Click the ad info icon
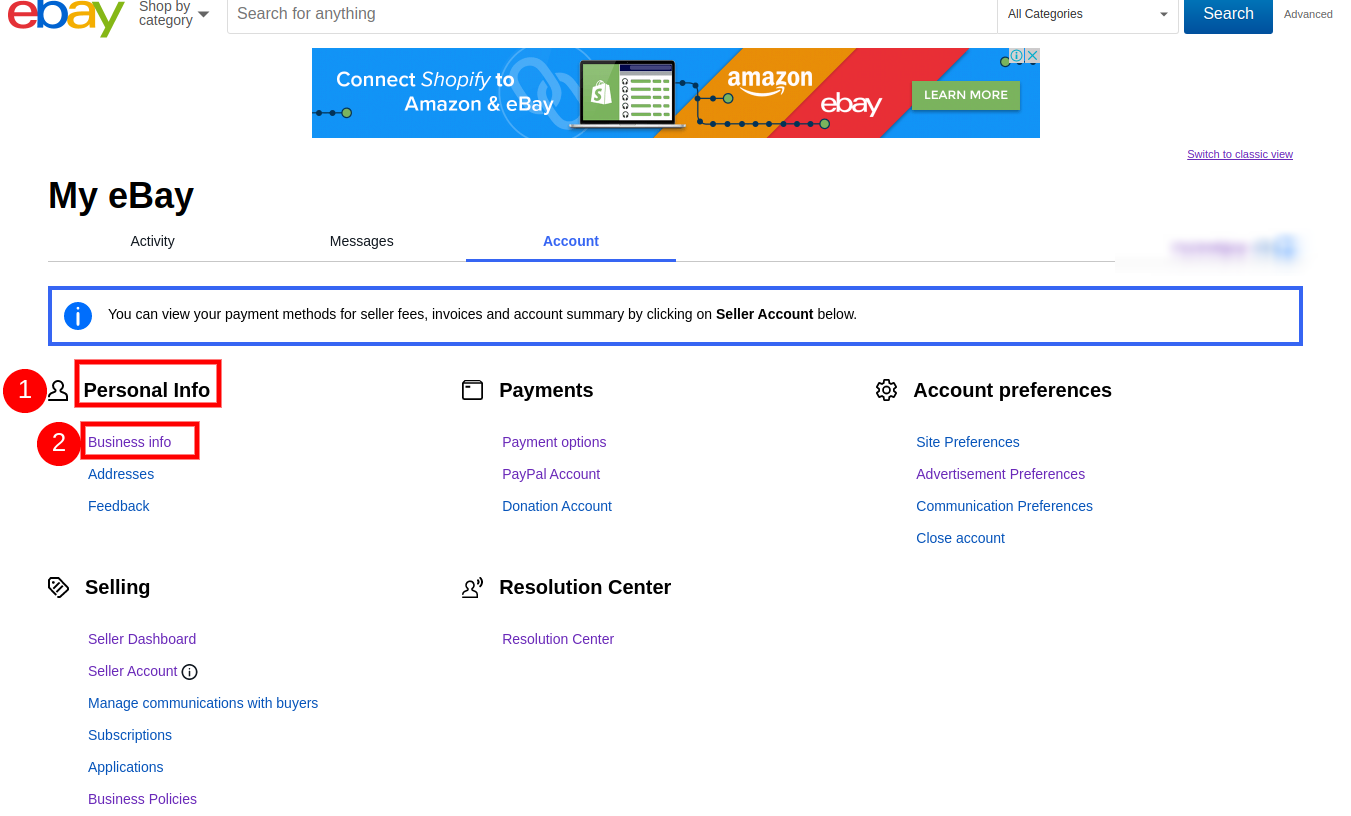Screen dimensions: 1351x816 tap(1016, 56)
